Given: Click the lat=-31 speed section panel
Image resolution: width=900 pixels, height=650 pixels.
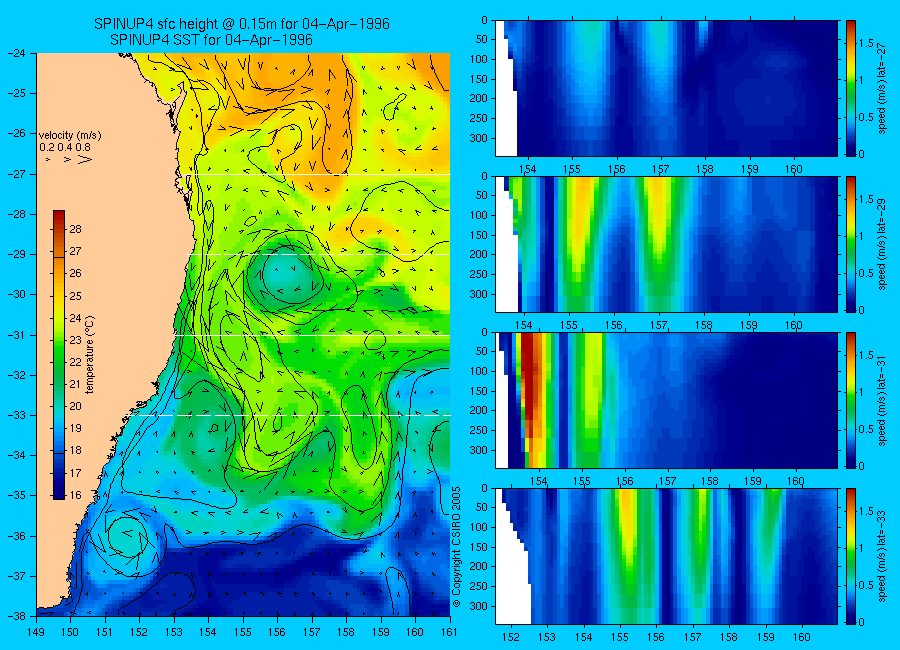Looking at the screenshot, I should pyautogui.click(x=666, y=400).
